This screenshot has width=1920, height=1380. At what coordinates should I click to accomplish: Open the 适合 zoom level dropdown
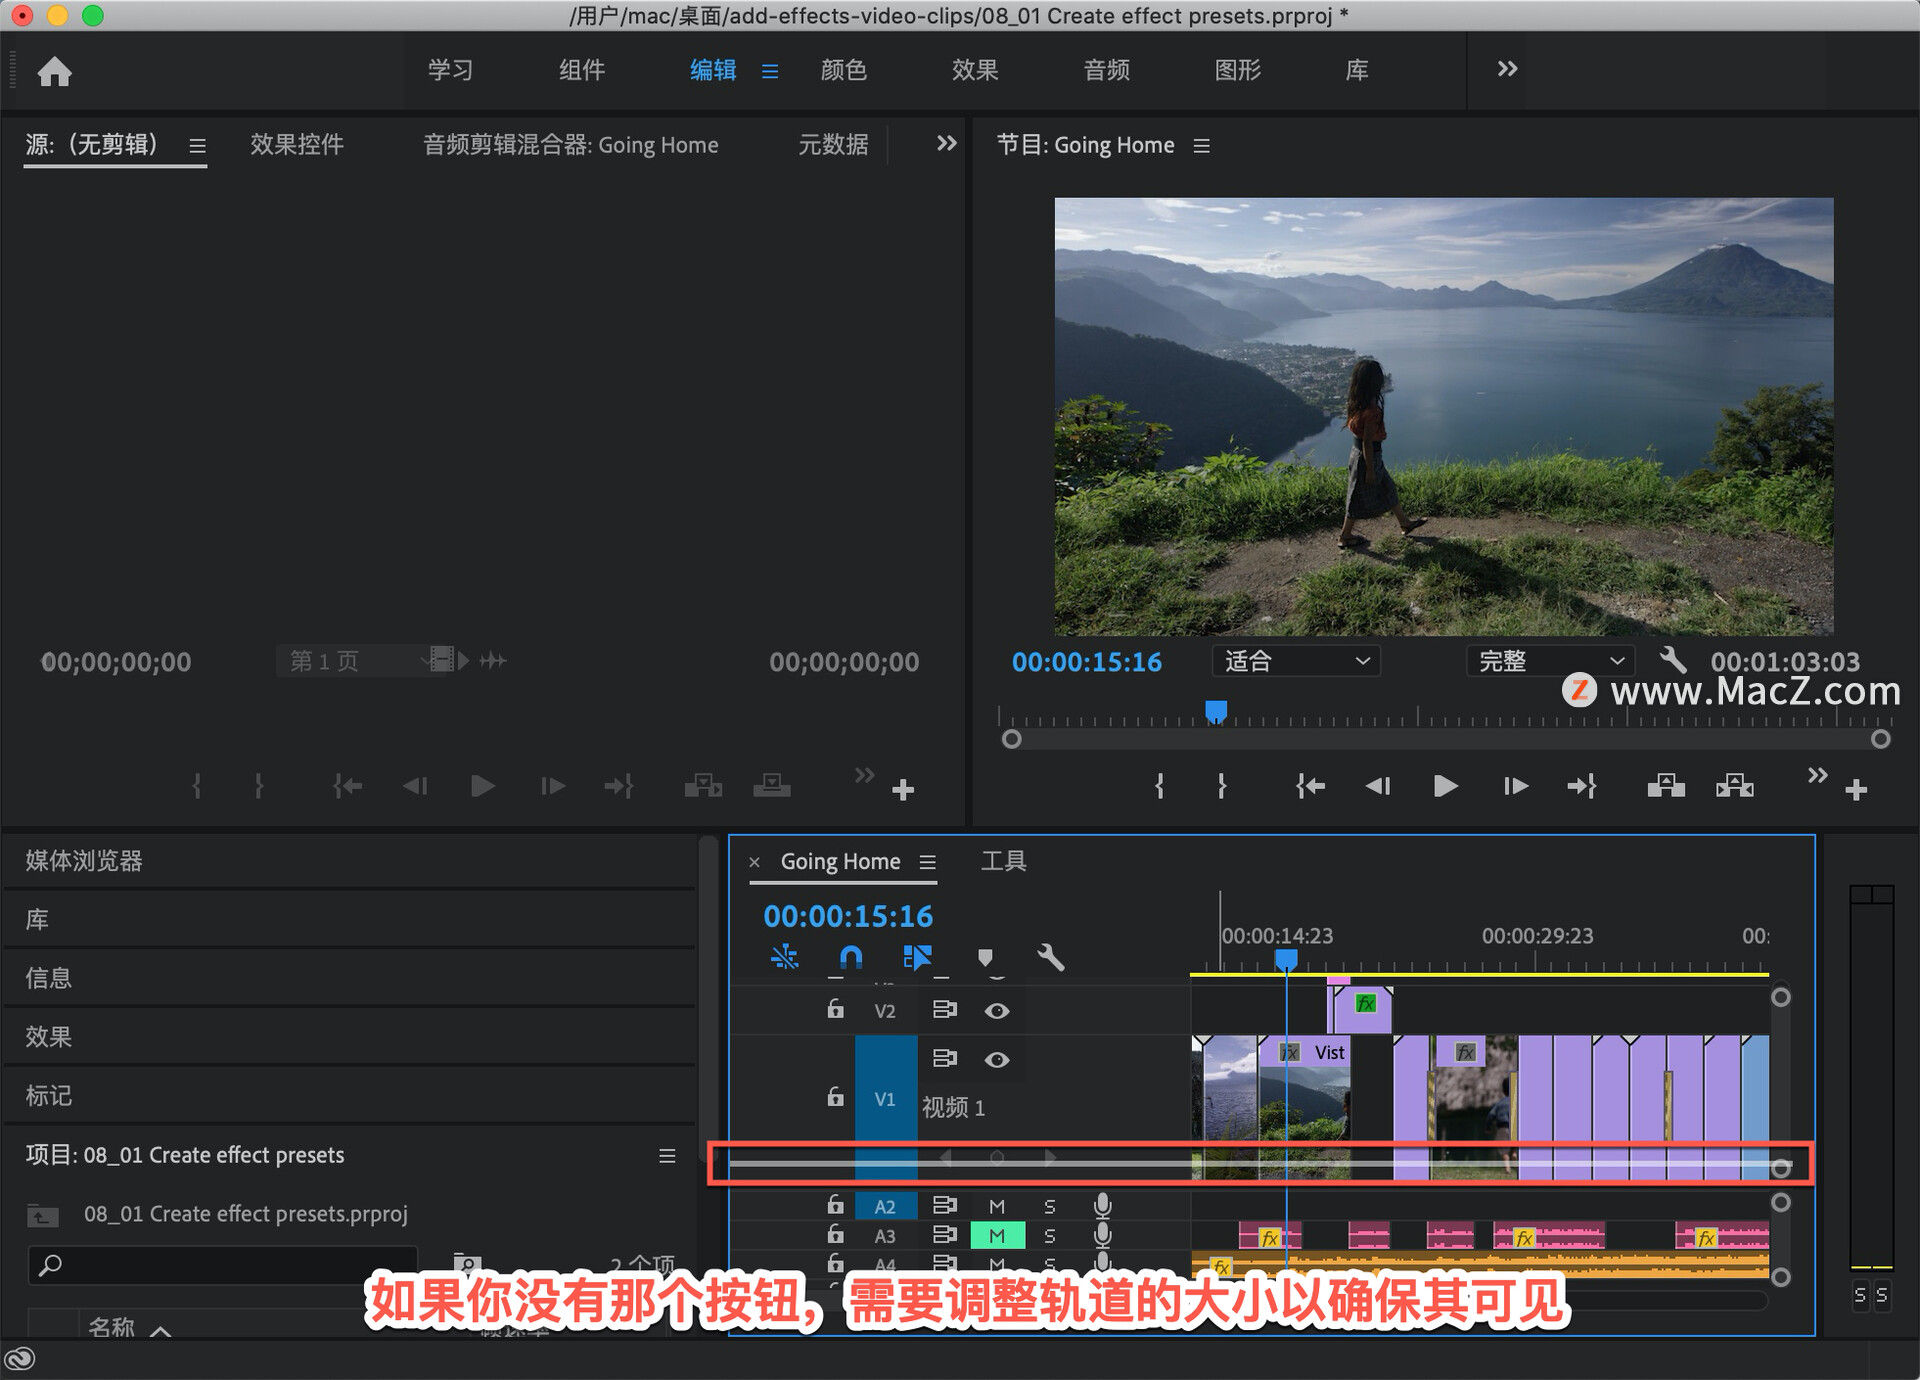pyautogui.click(x=1296, y=661)
